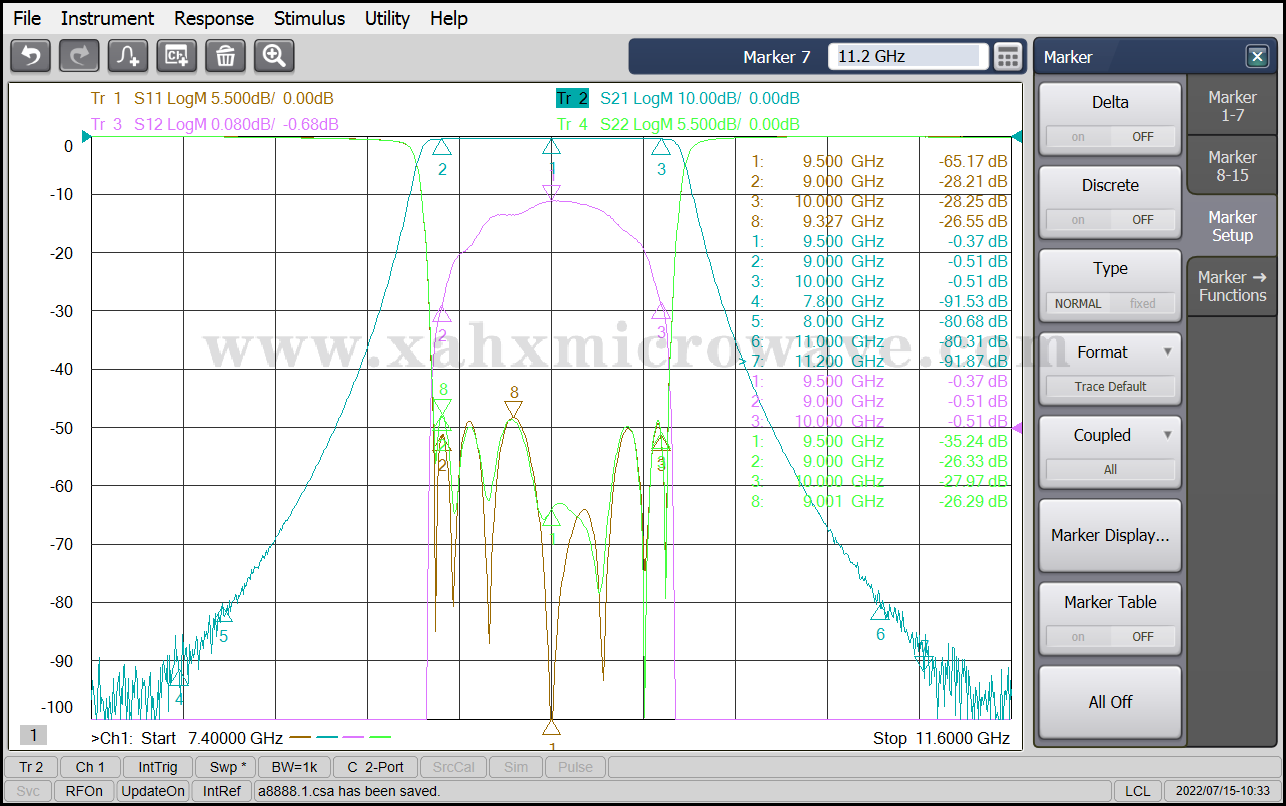Open the numeric keypad icon
The height and width of the screenshot is (806, 1286).
pyautogui.click(x=1008, y=57)
